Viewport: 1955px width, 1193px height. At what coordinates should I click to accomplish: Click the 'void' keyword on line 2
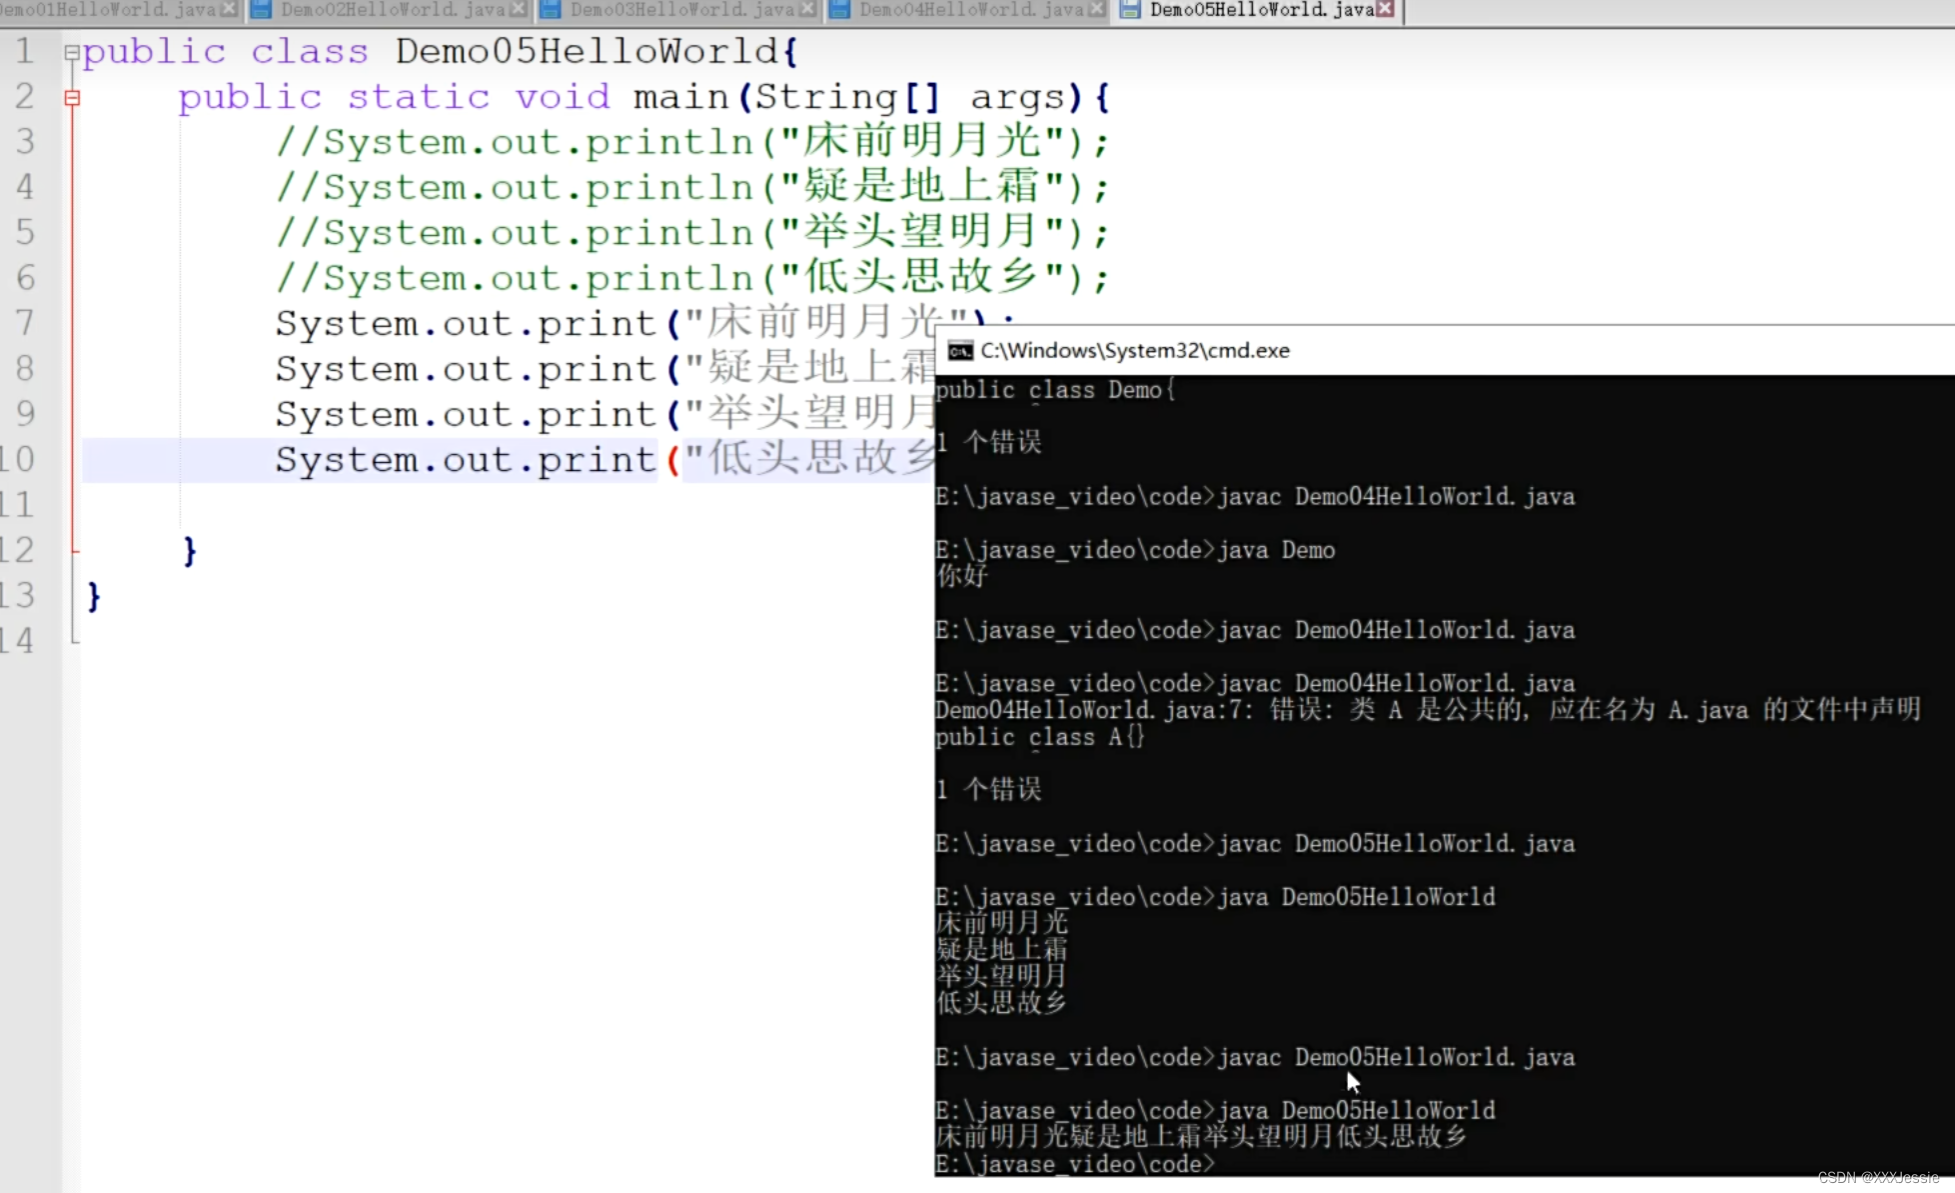pos(562,97)
